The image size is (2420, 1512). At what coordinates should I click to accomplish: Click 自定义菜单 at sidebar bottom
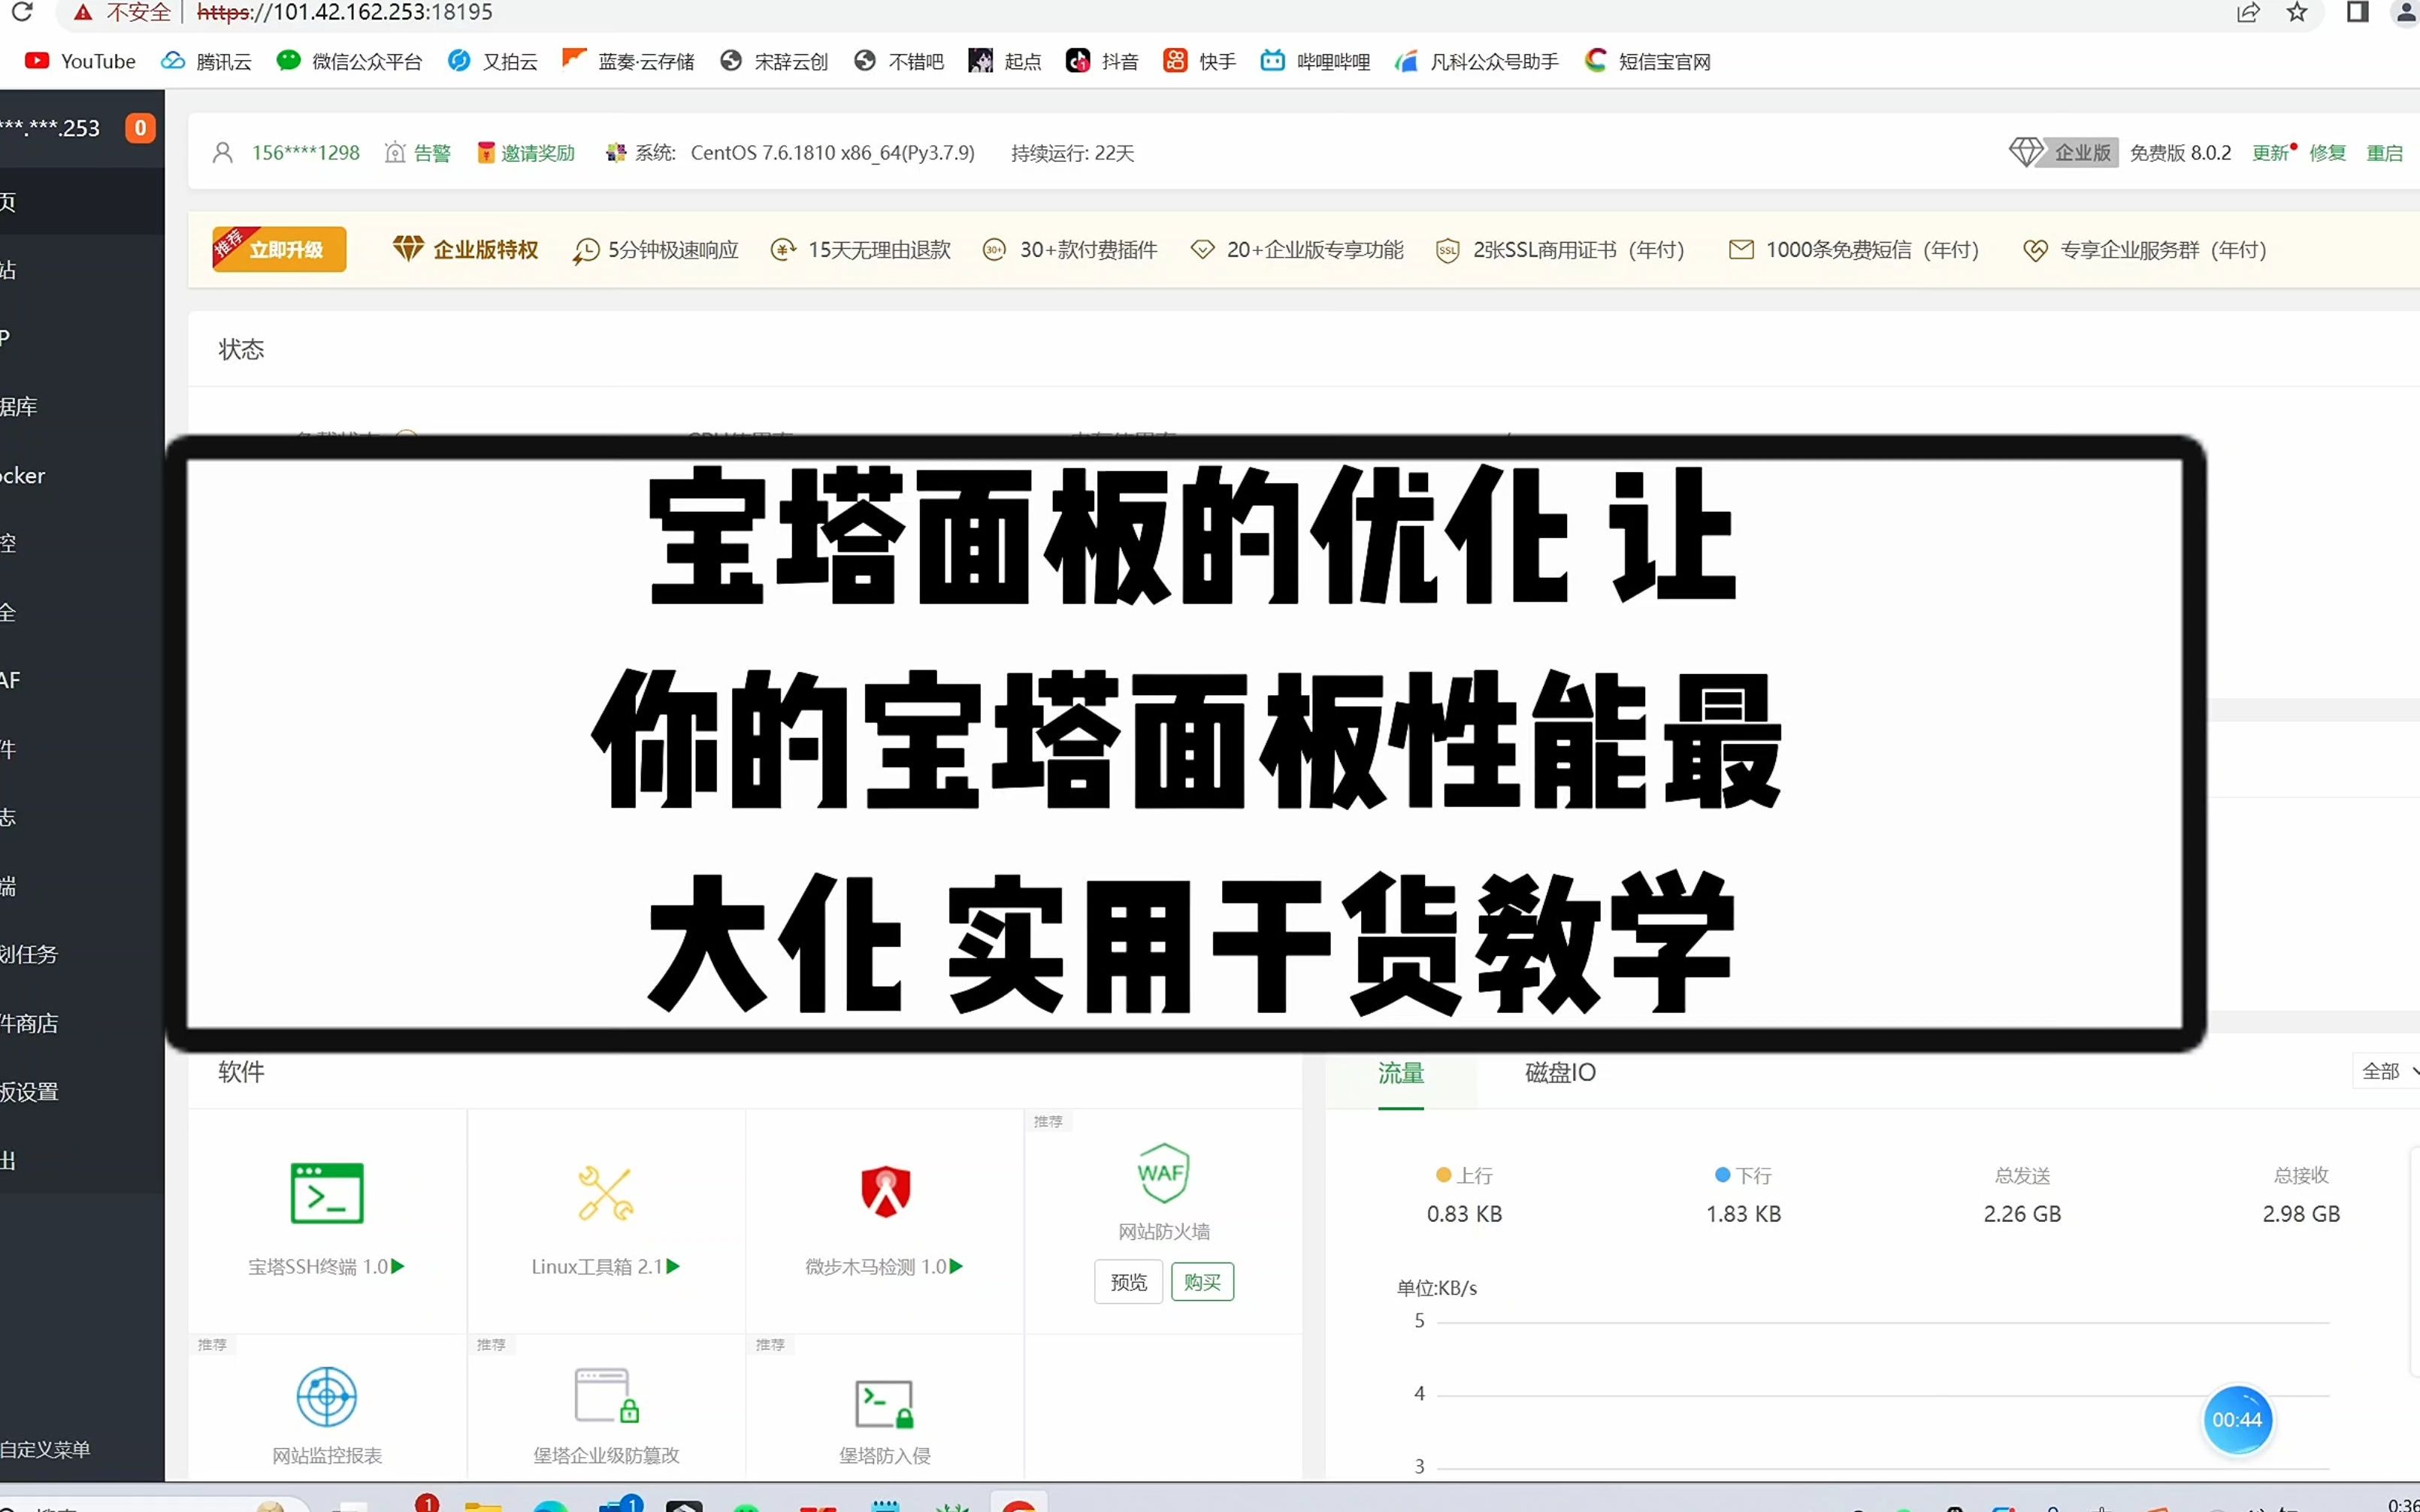[x=45, y=1449]
